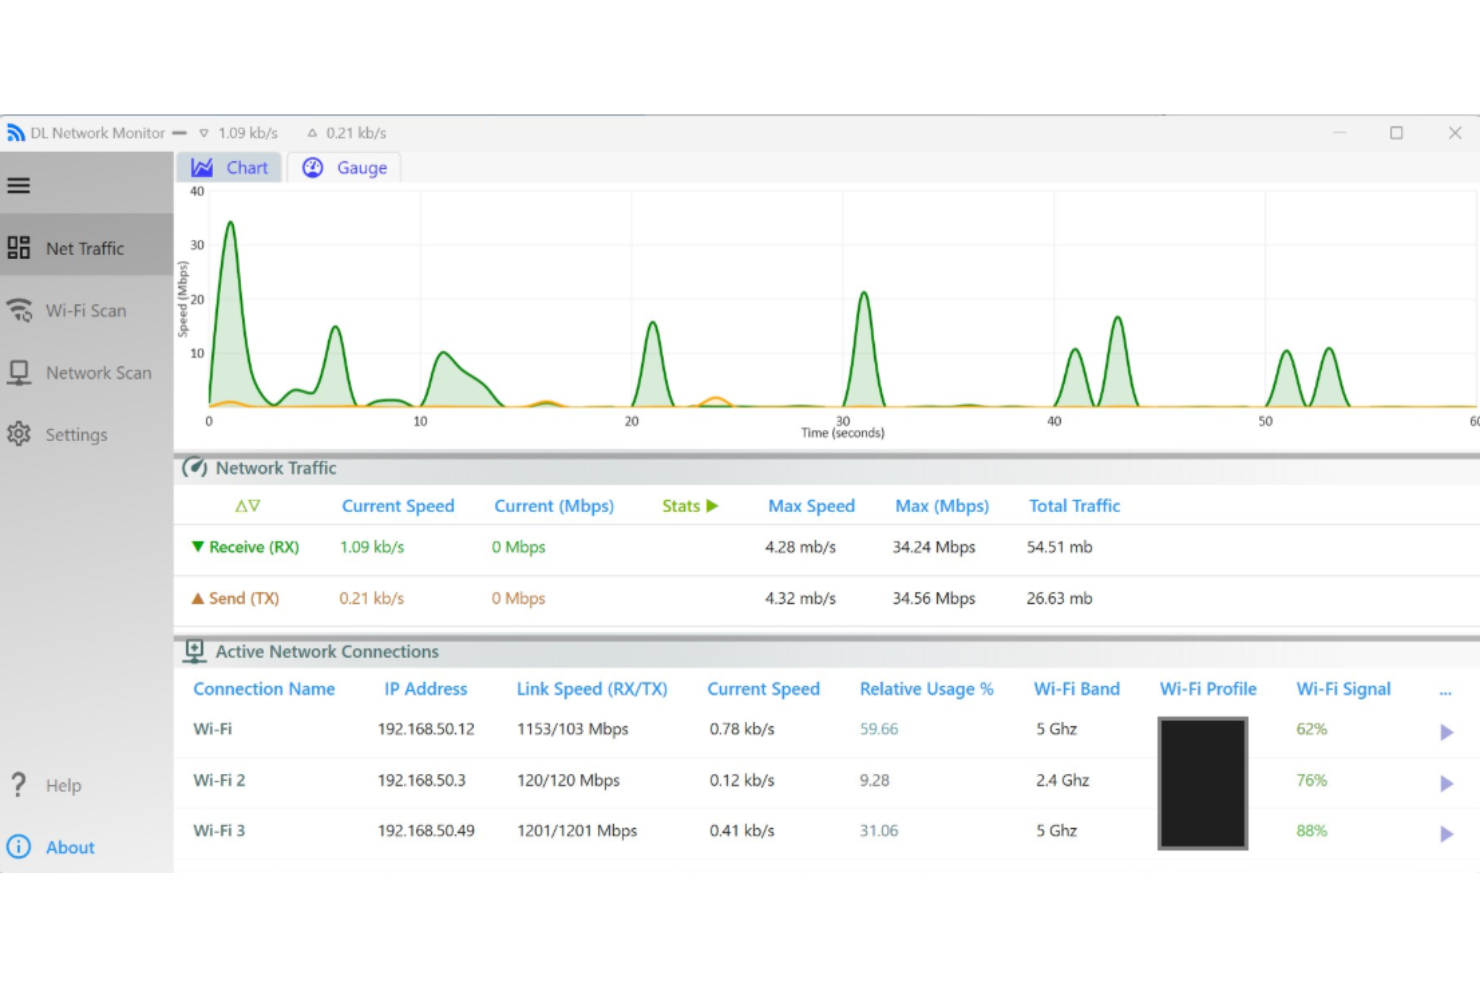This screenshot has height=987, width=1480.
Task: Click the Wi-Fi 3 profile thumbnail
Action: click(x=1202, y=832)
